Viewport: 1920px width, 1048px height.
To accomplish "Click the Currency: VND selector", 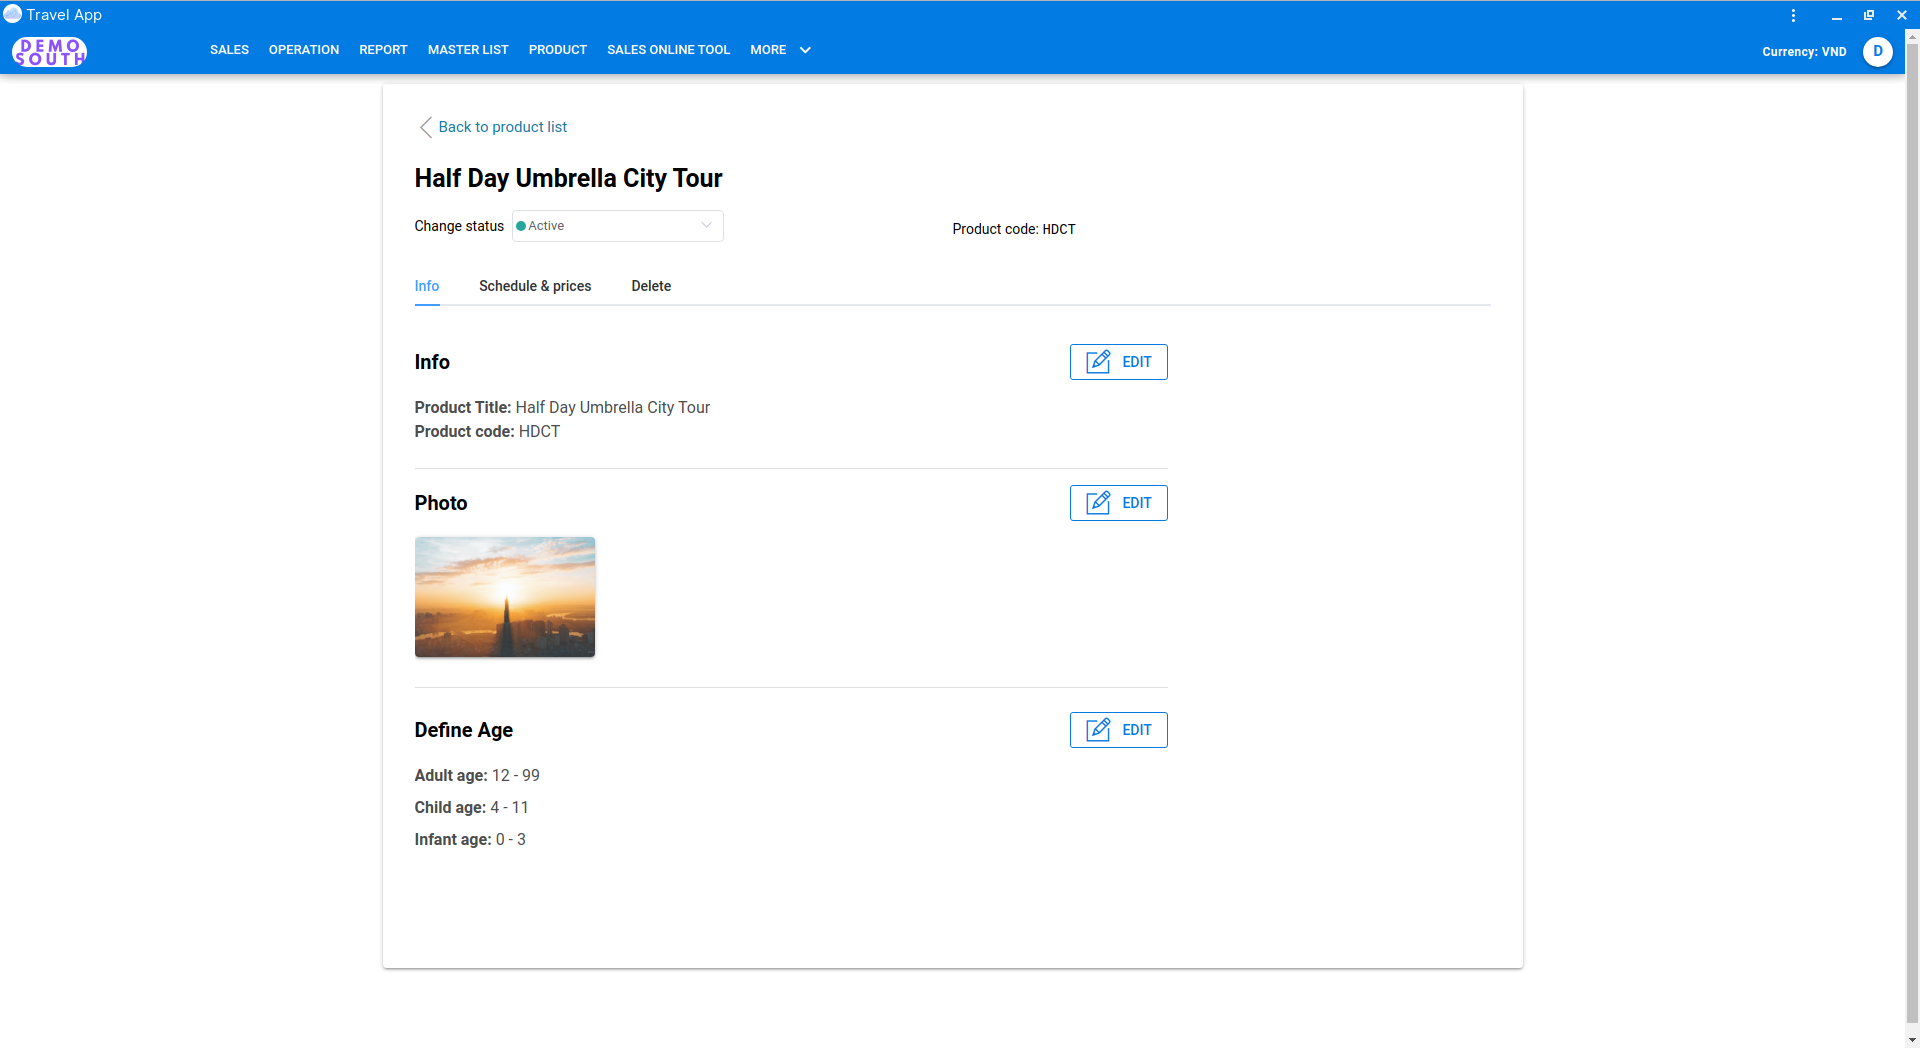I will click(1803, 52).
